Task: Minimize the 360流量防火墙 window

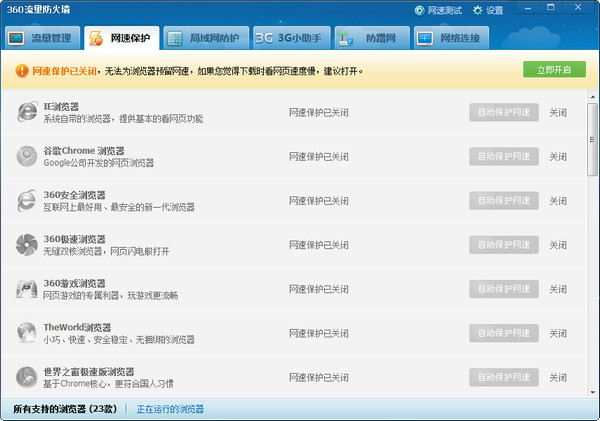Action: tap(528, 8)
